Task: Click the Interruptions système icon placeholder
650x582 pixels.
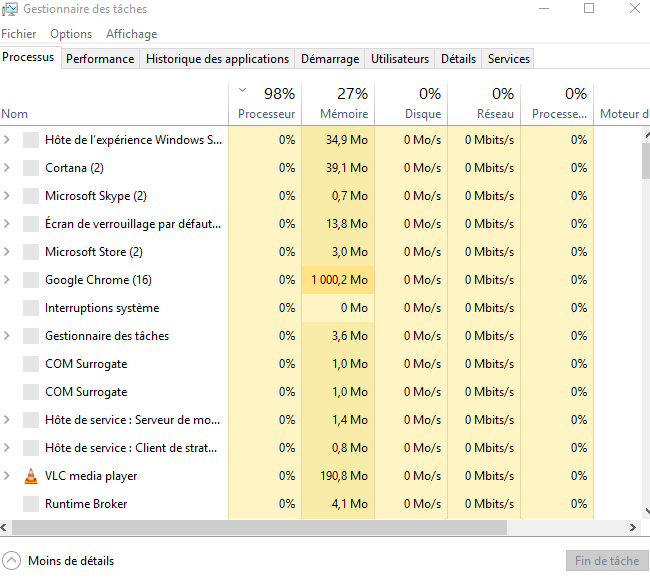Action: pyautogui.click(x=31, y=308)
